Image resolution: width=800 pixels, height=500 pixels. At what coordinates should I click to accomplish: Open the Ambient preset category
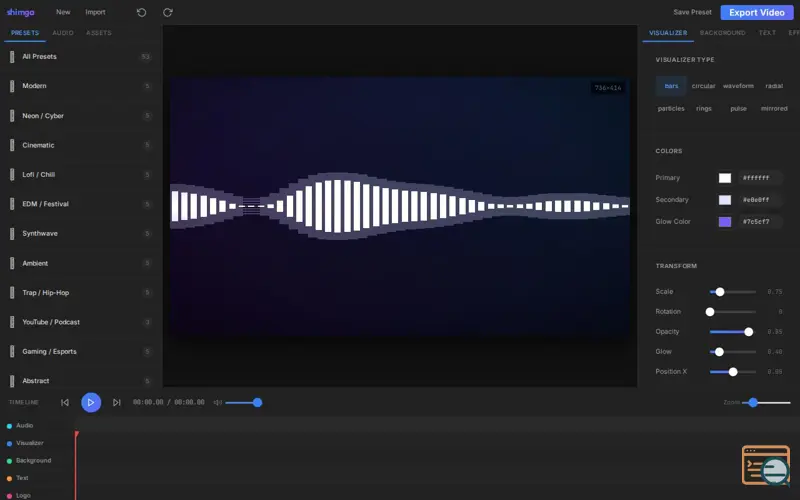81,263
